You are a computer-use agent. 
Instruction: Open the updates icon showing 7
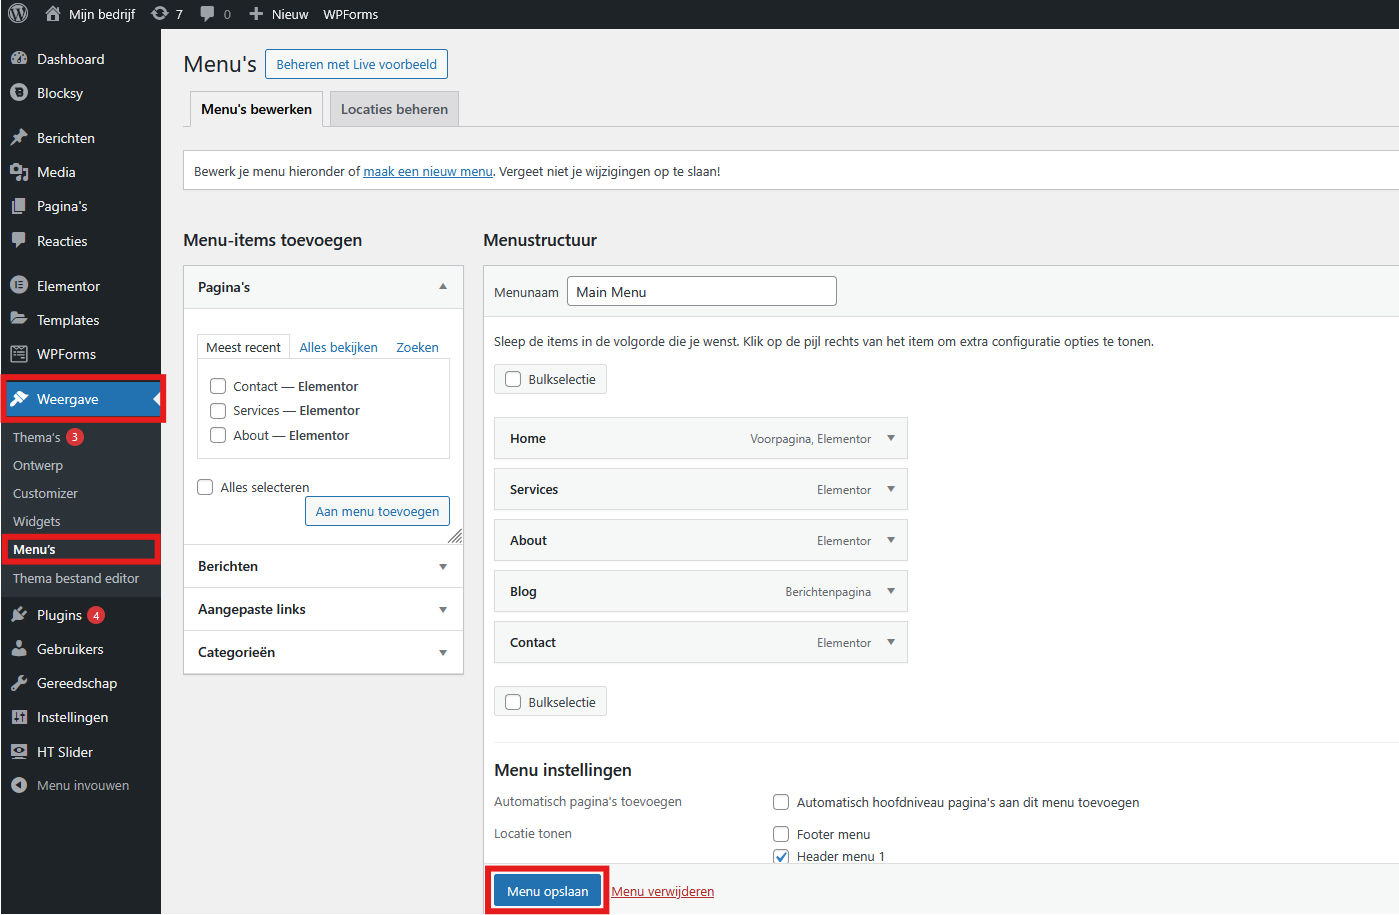tap(160, 14)
